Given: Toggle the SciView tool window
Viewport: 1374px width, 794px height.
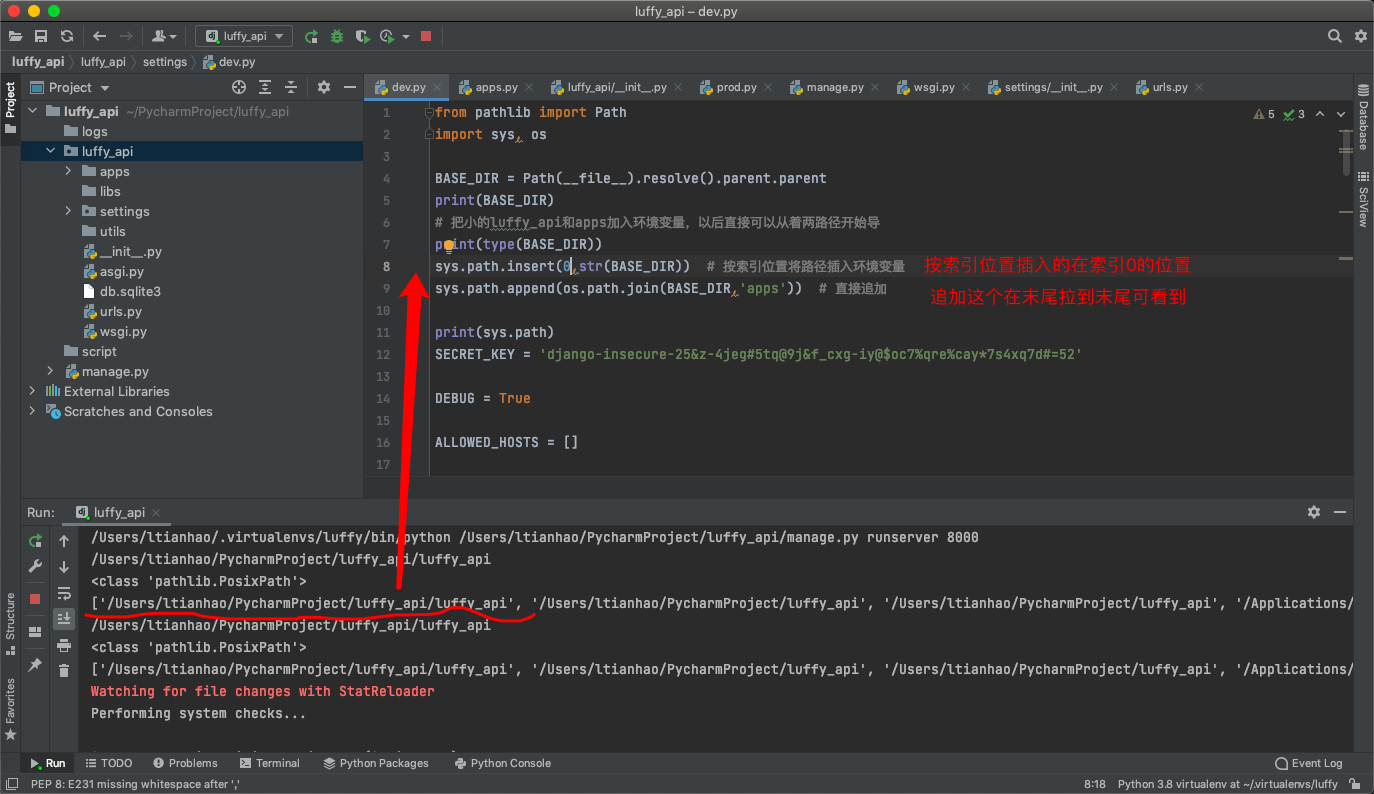Looking at the screenshot, I should [1363, 200].
